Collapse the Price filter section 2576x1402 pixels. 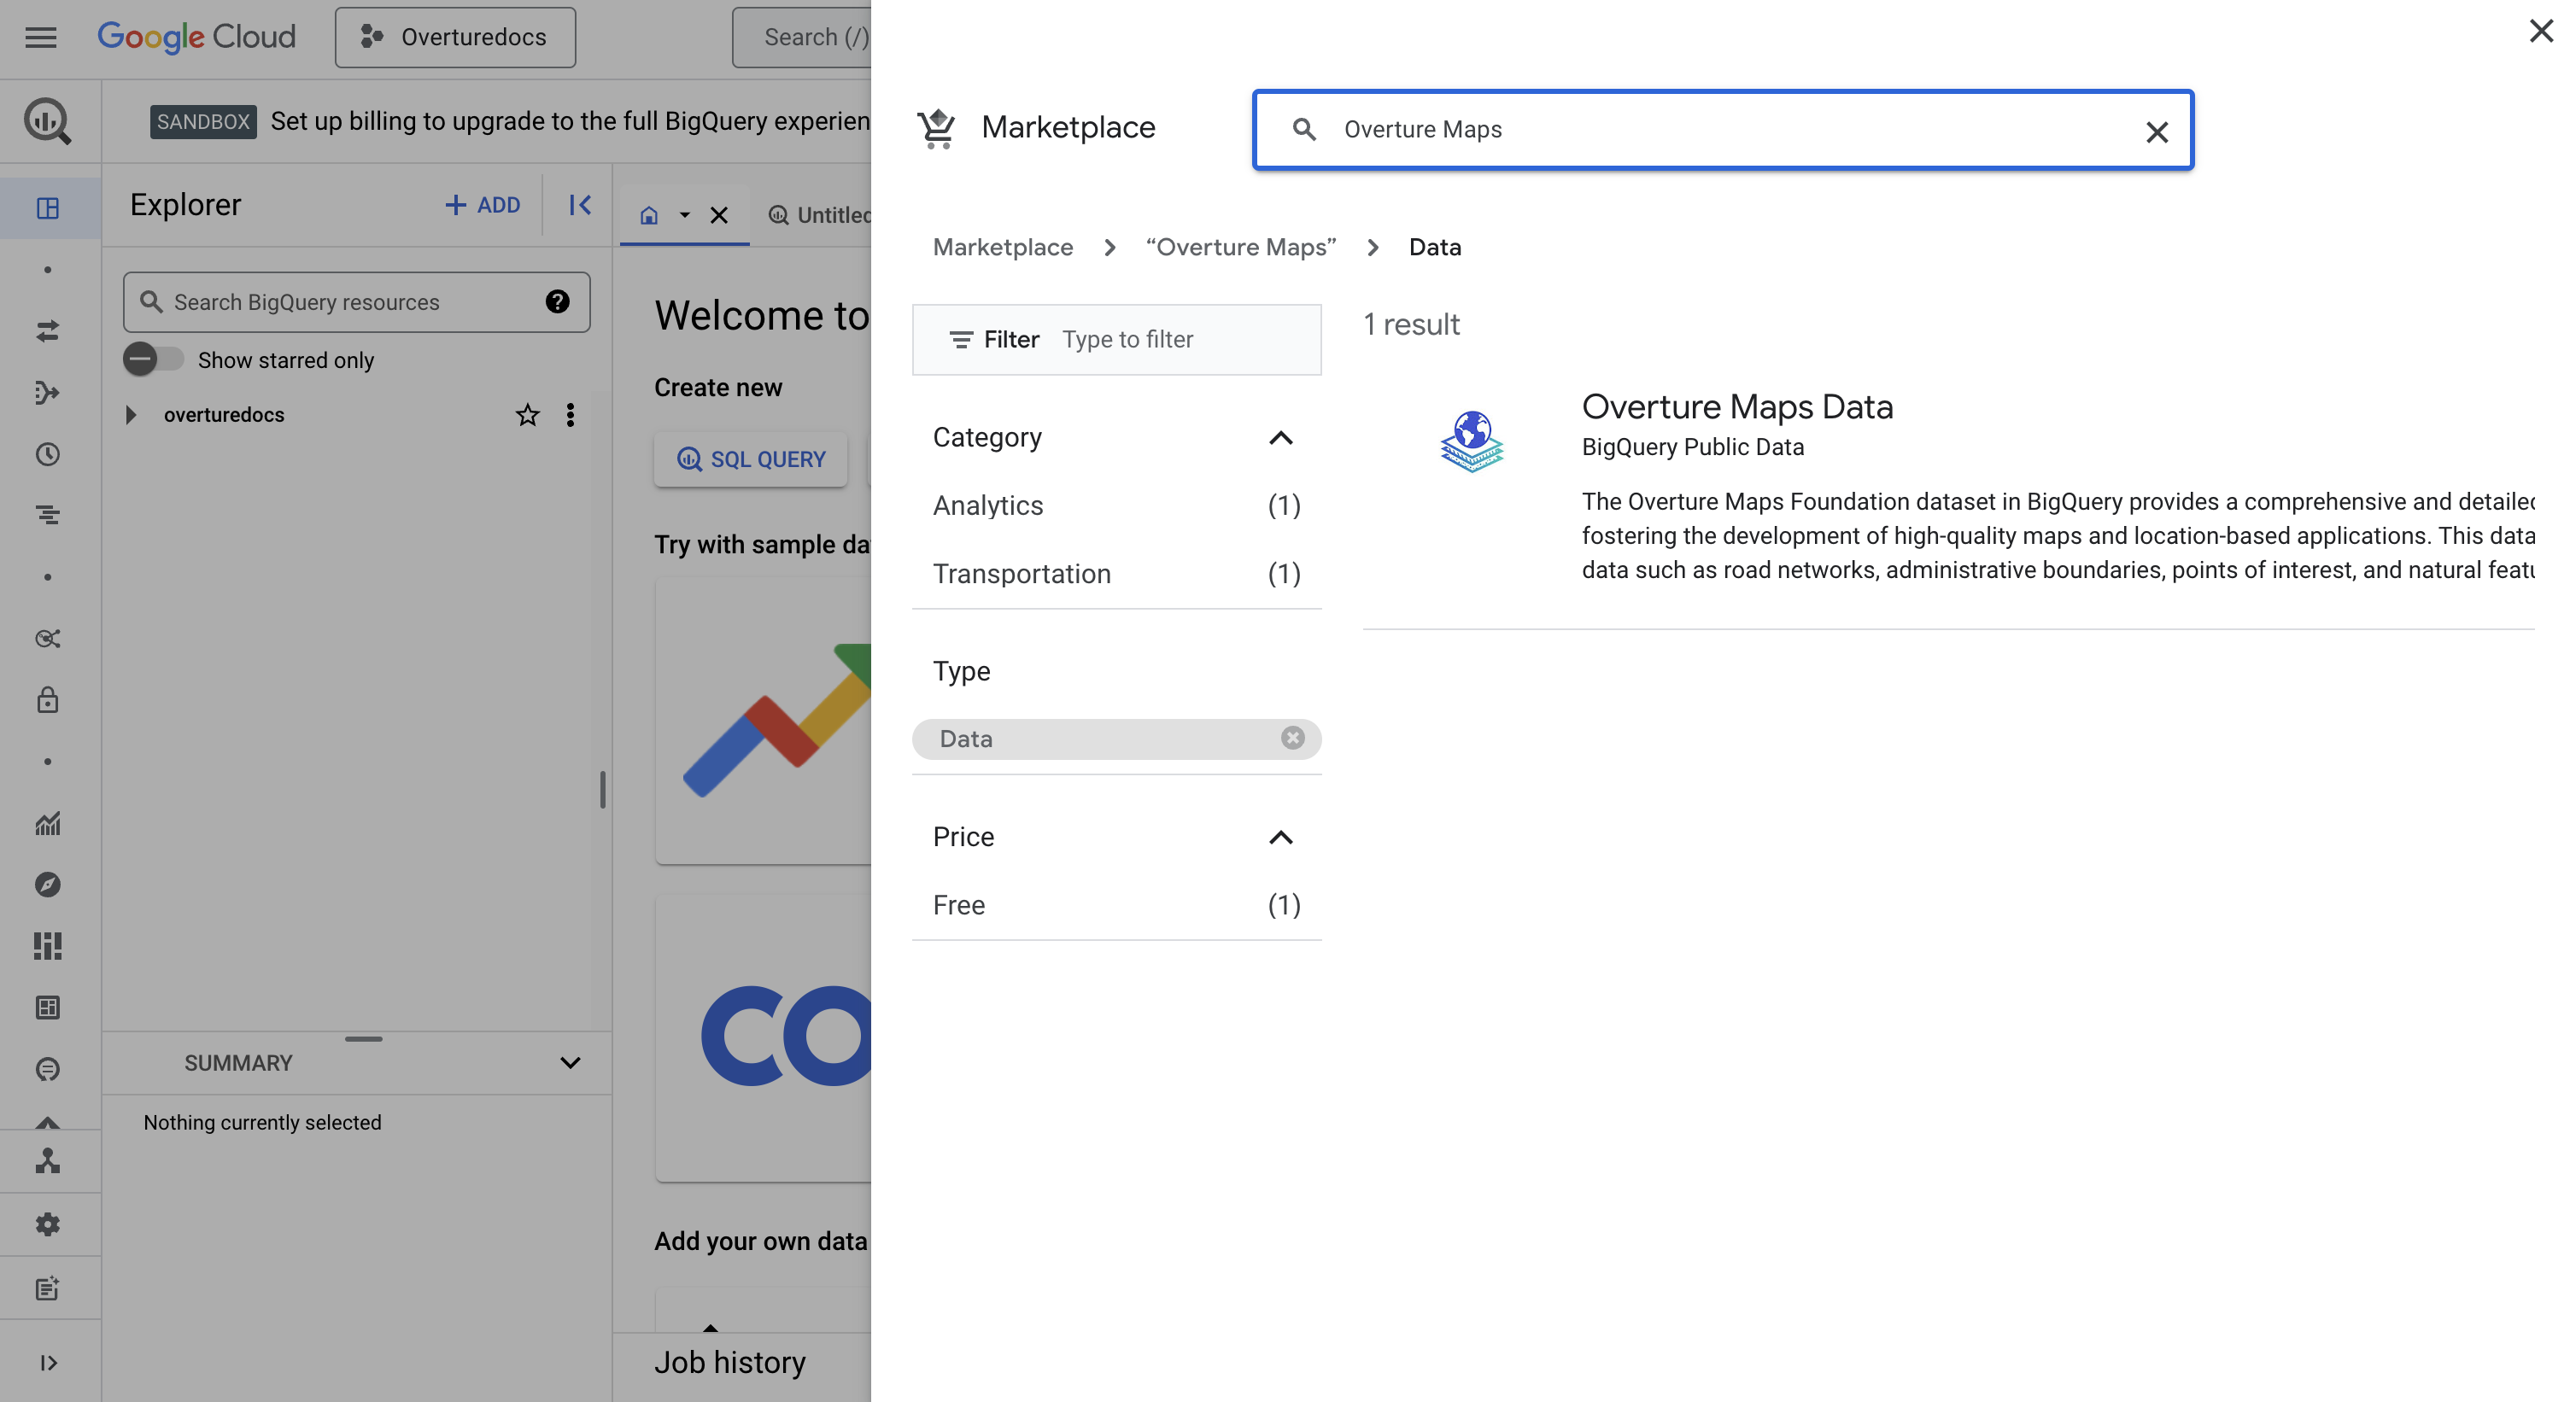tap(1281, 837)
